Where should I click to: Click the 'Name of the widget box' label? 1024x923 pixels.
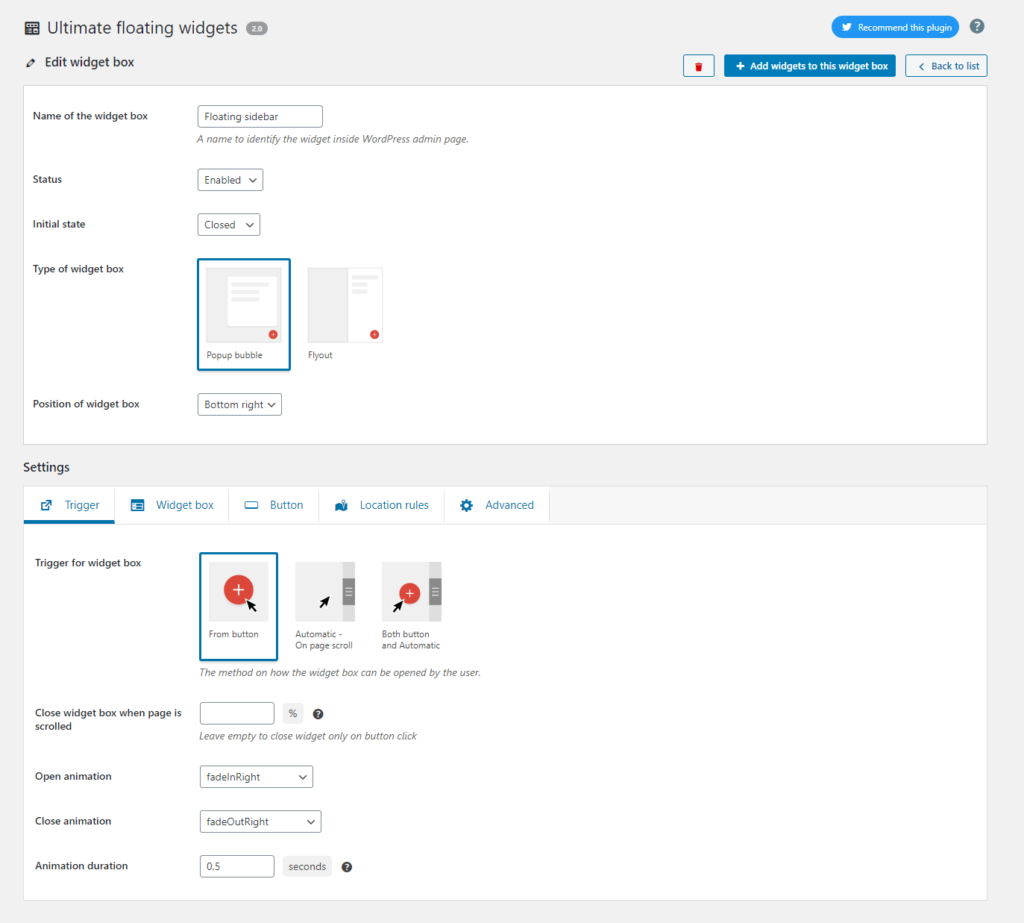tap(90, 116)
